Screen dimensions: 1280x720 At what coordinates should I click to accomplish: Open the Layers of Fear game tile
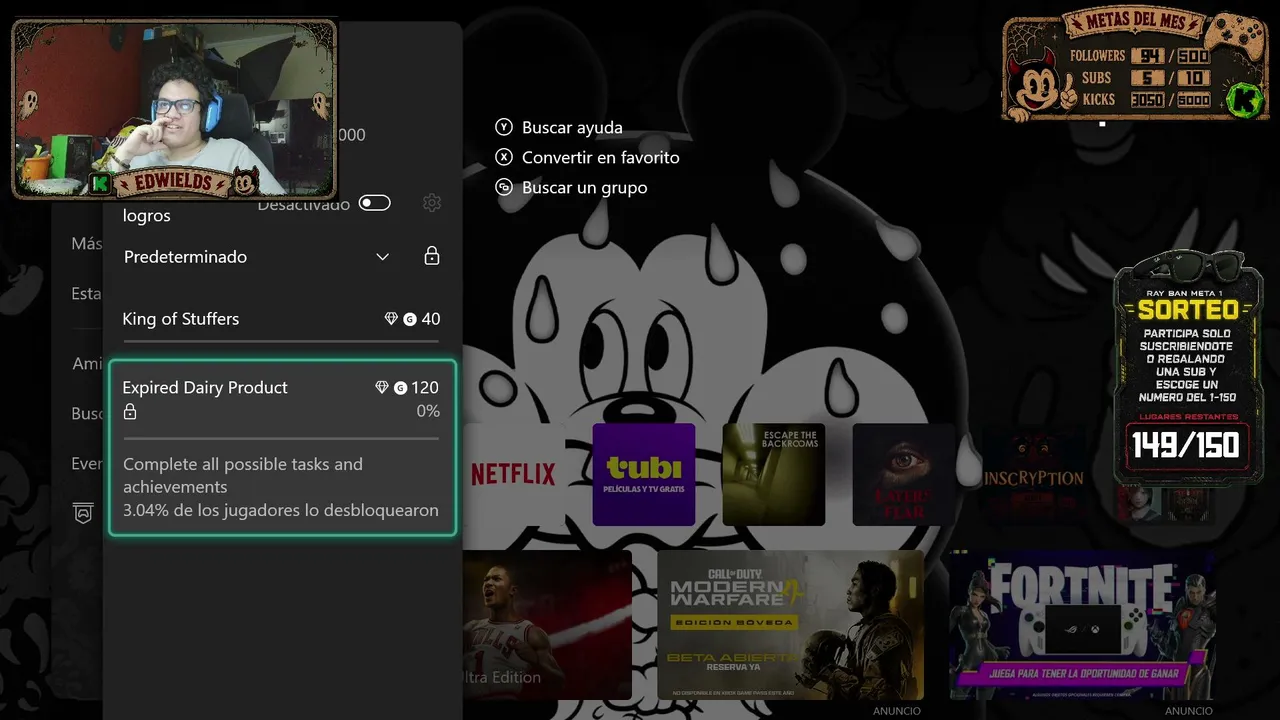[x=904, y=474]
